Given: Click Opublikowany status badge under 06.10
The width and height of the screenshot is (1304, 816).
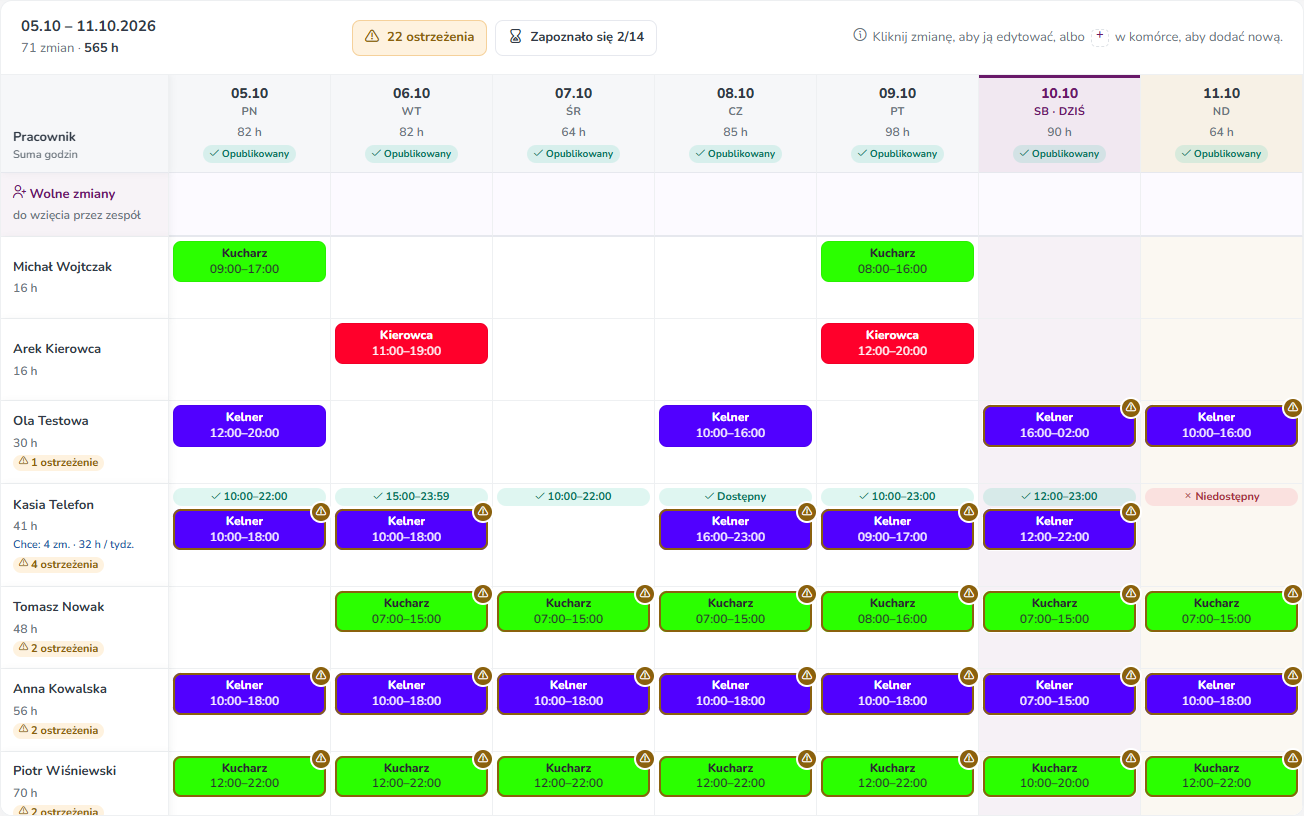Looking at the screenshot, I should click(412, 154).
